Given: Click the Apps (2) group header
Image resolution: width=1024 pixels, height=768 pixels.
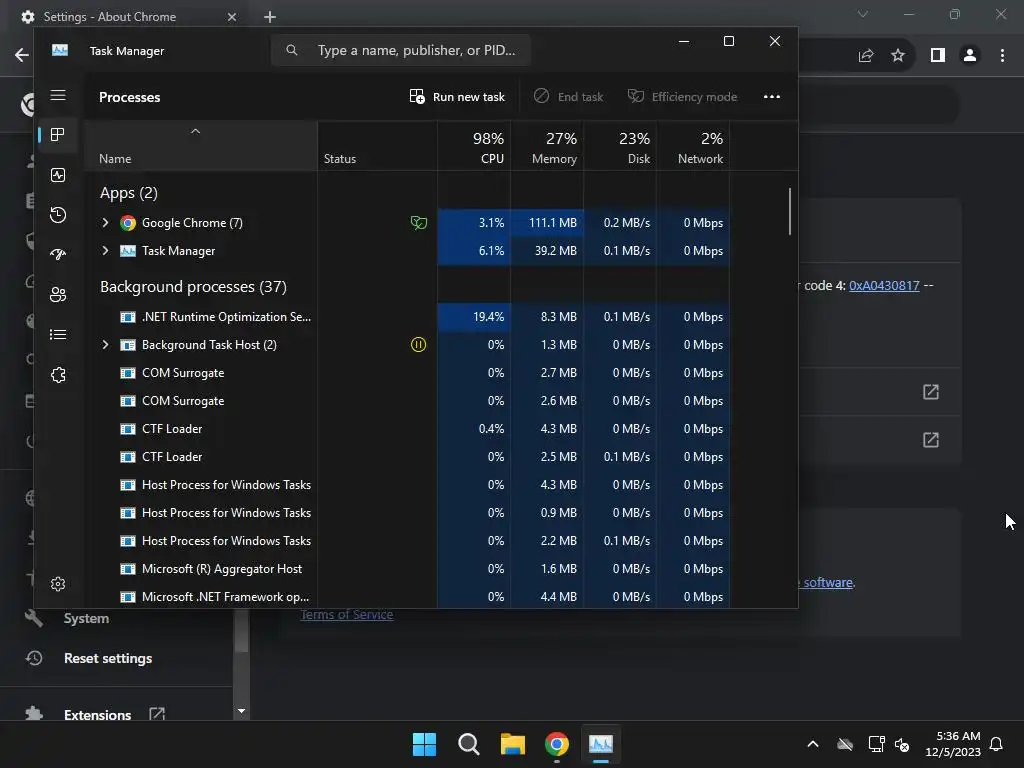Looking at the screenshot, I should [129, 193].
